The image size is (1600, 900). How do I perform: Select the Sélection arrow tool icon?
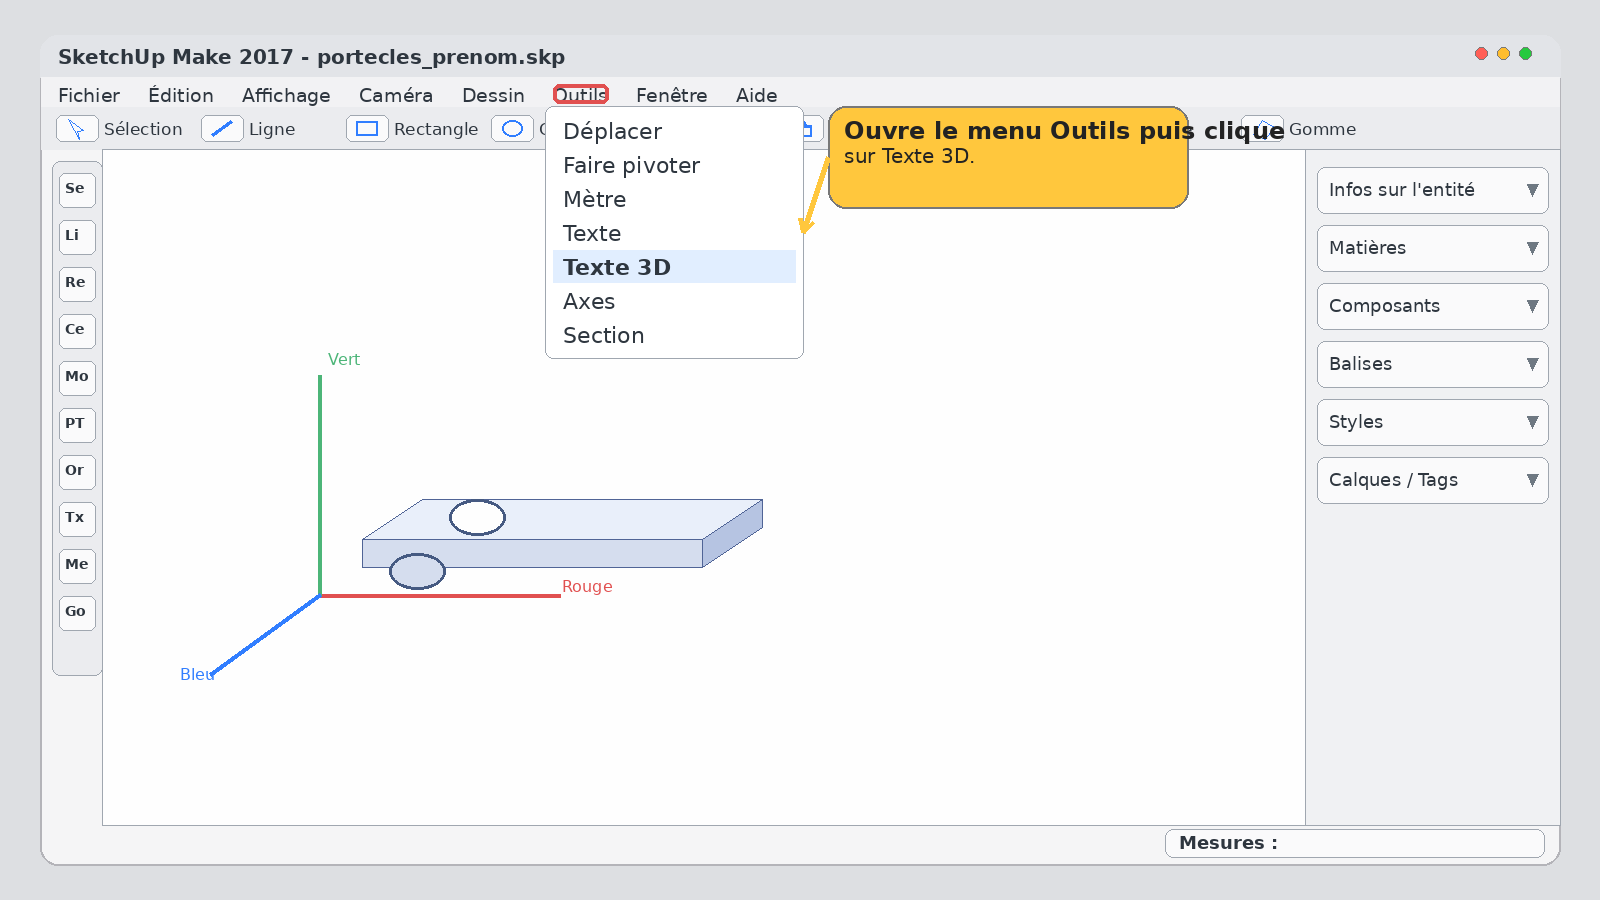point(77,129)
